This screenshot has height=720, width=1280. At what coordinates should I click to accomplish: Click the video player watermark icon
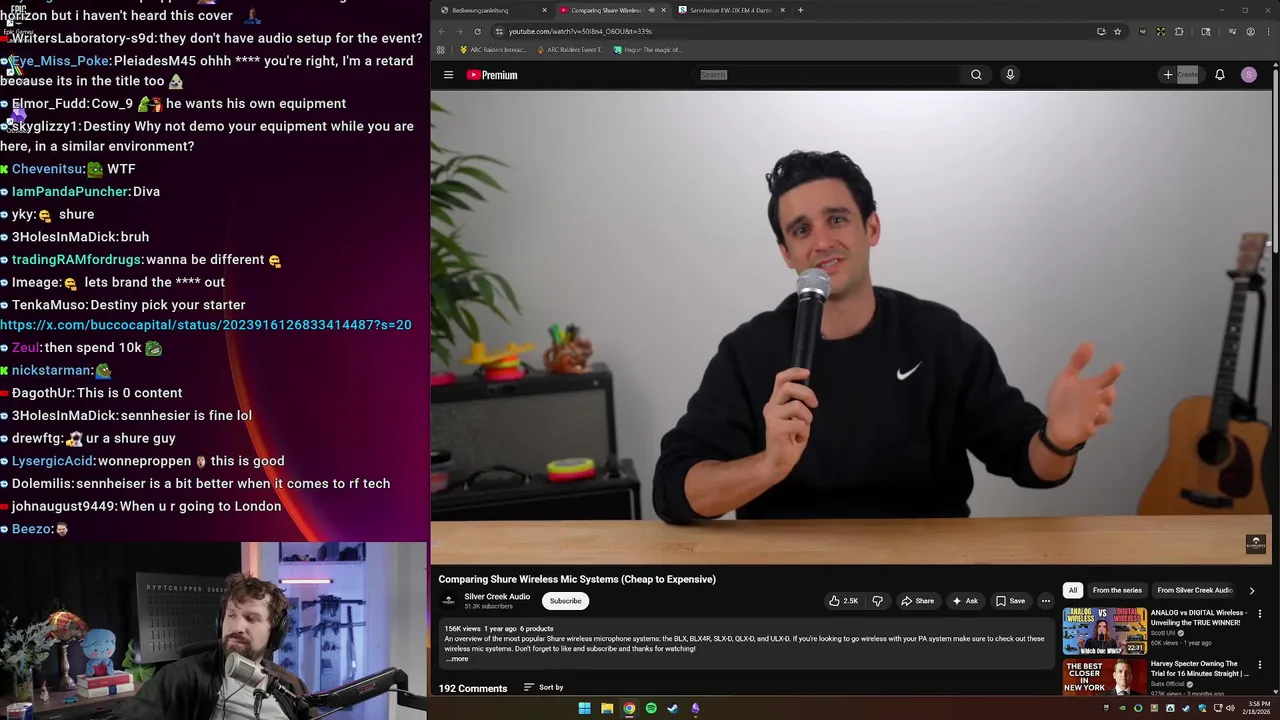tap(1256, 543)
